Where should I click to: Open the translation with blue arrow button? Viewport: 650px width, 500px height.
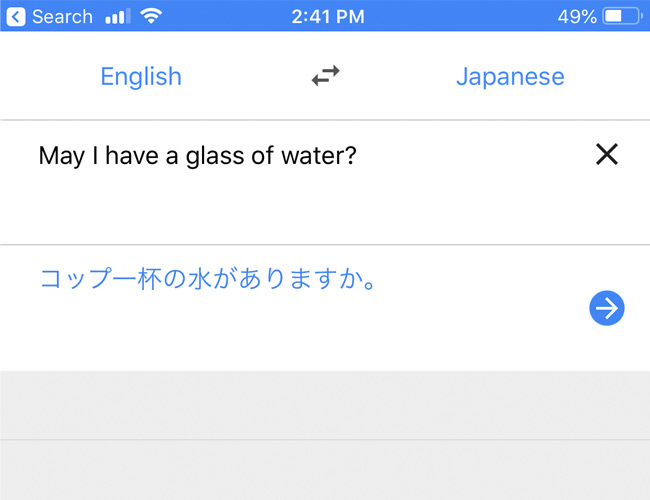(x=606, y=308)
